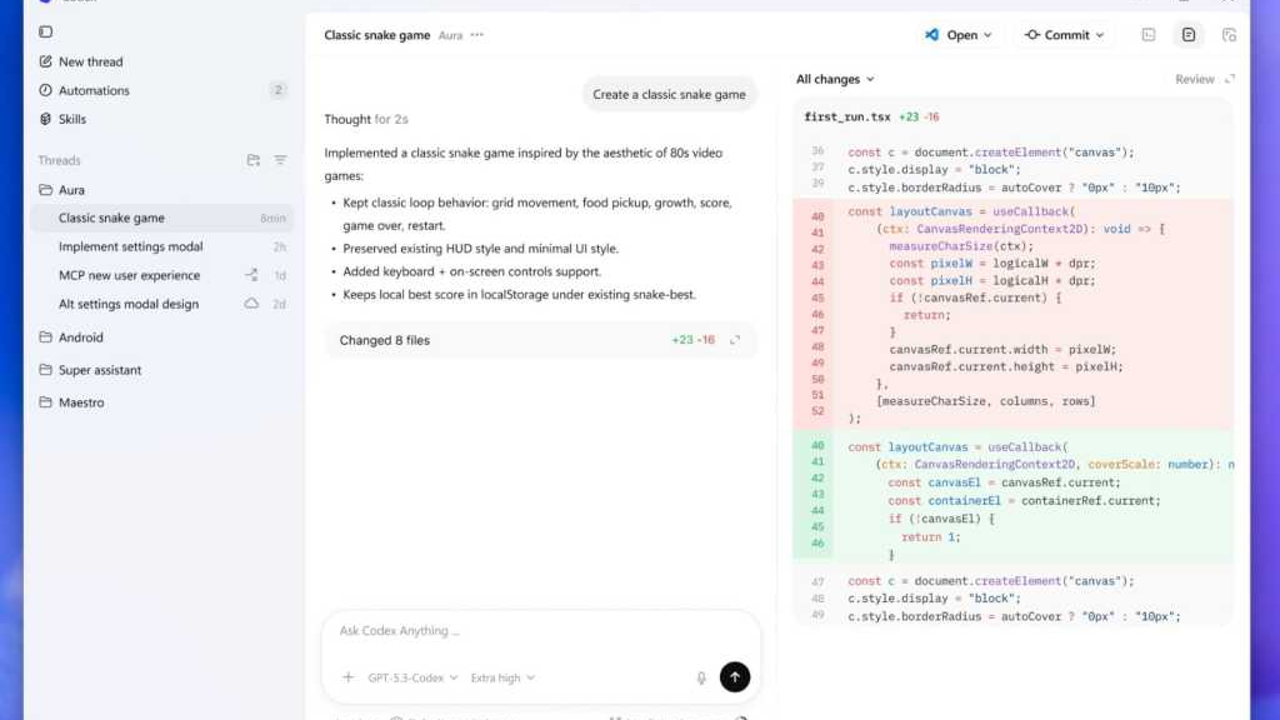This screenshot has width=1280, height=720.
Task: Toggle the terminal panel icon
Action: (1149, 35)
